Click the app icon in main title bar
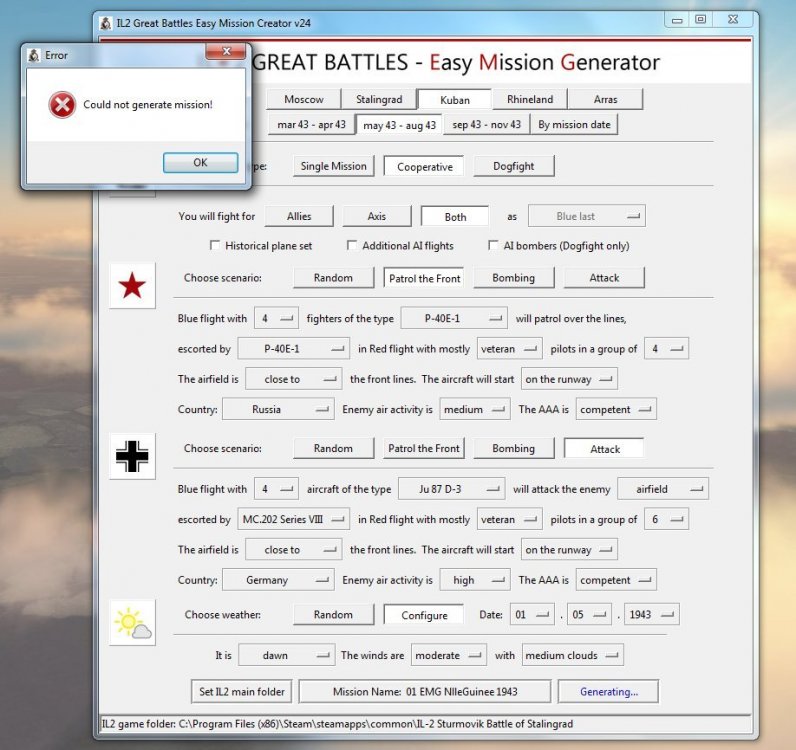Image resolution: width=796 pixels, height=750 pixels. [106, 21]
